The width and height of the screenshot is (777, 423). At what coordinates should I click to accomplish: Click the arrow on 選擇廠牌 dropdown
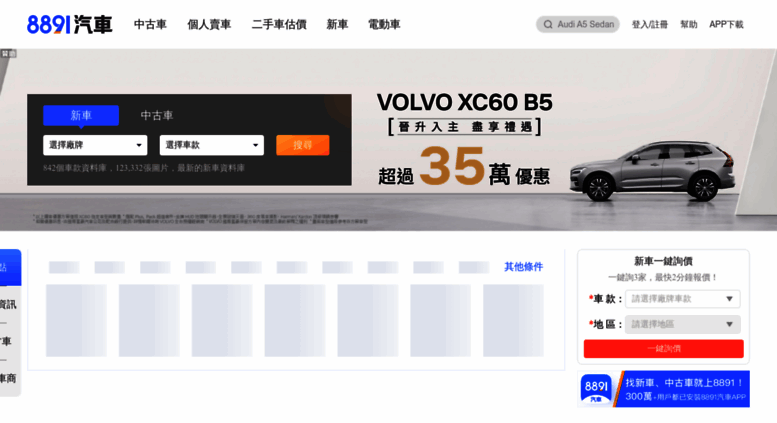pos(139,145)
